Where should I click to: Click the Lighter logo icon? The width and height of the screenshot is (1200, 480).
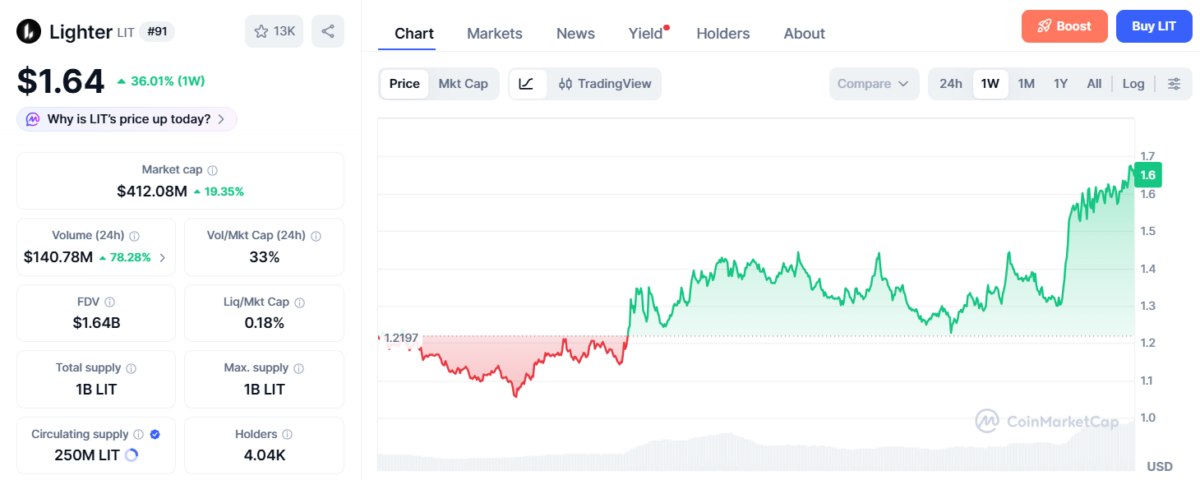coord(29,31)
